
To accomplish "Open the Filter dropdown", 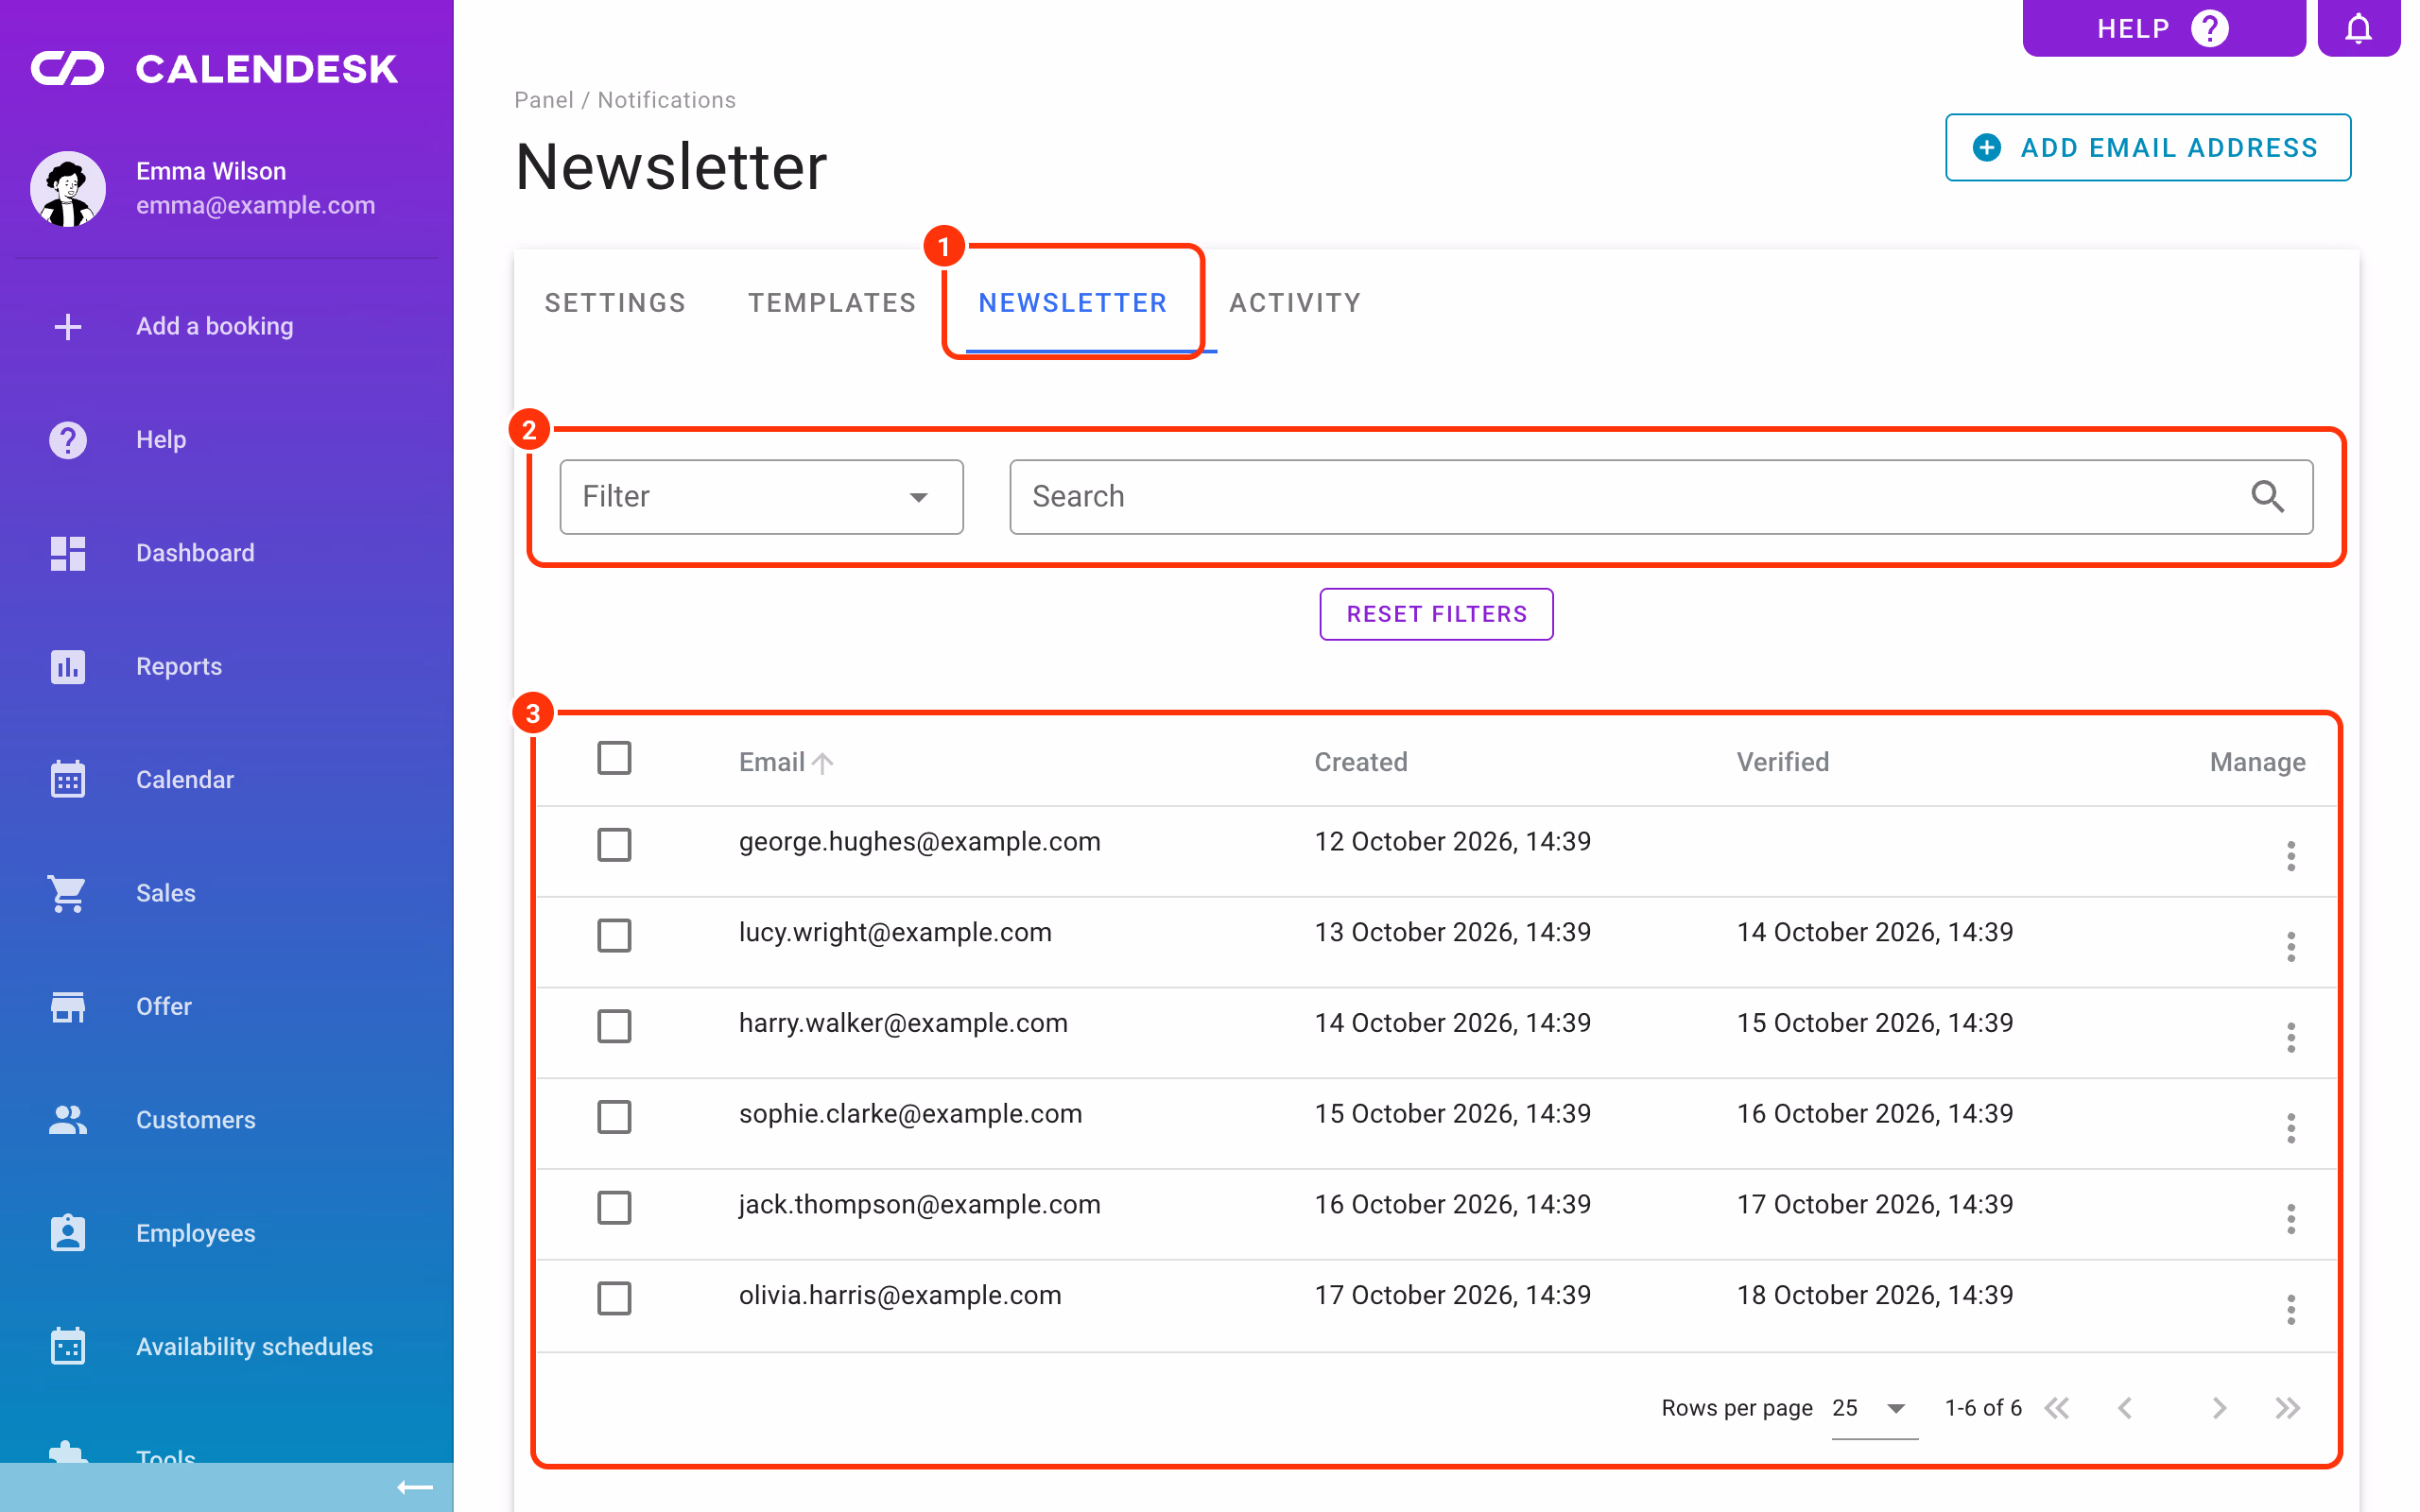I will [761, 497].
